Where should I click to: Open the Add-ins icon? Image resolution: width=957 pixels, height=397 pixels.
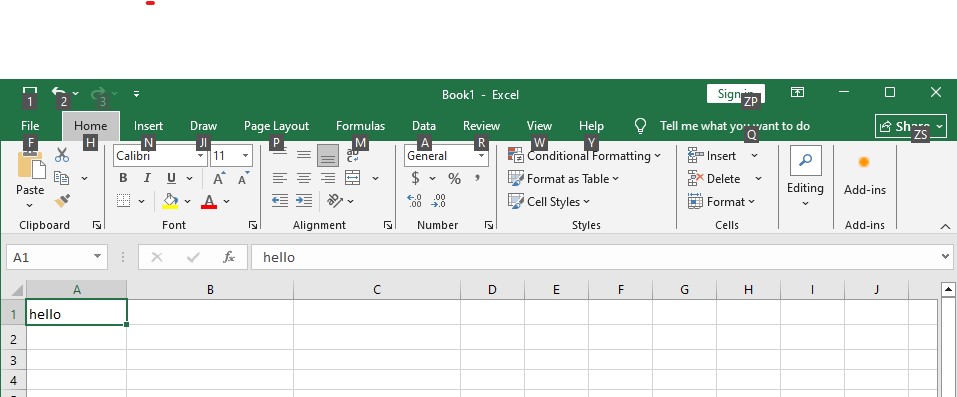864,162
